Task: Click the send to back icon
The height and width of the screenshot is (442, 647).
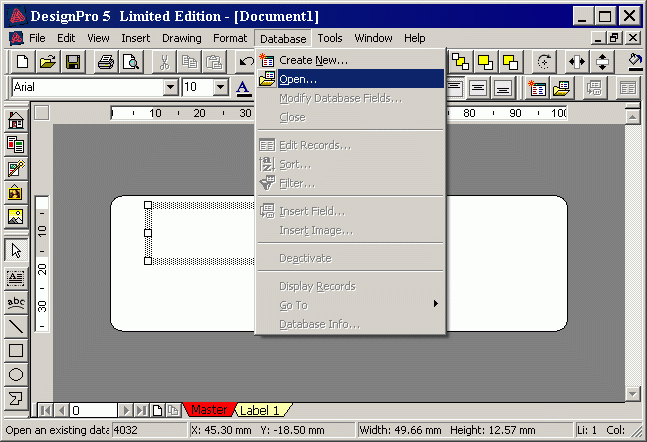Action: coord(510,62)
